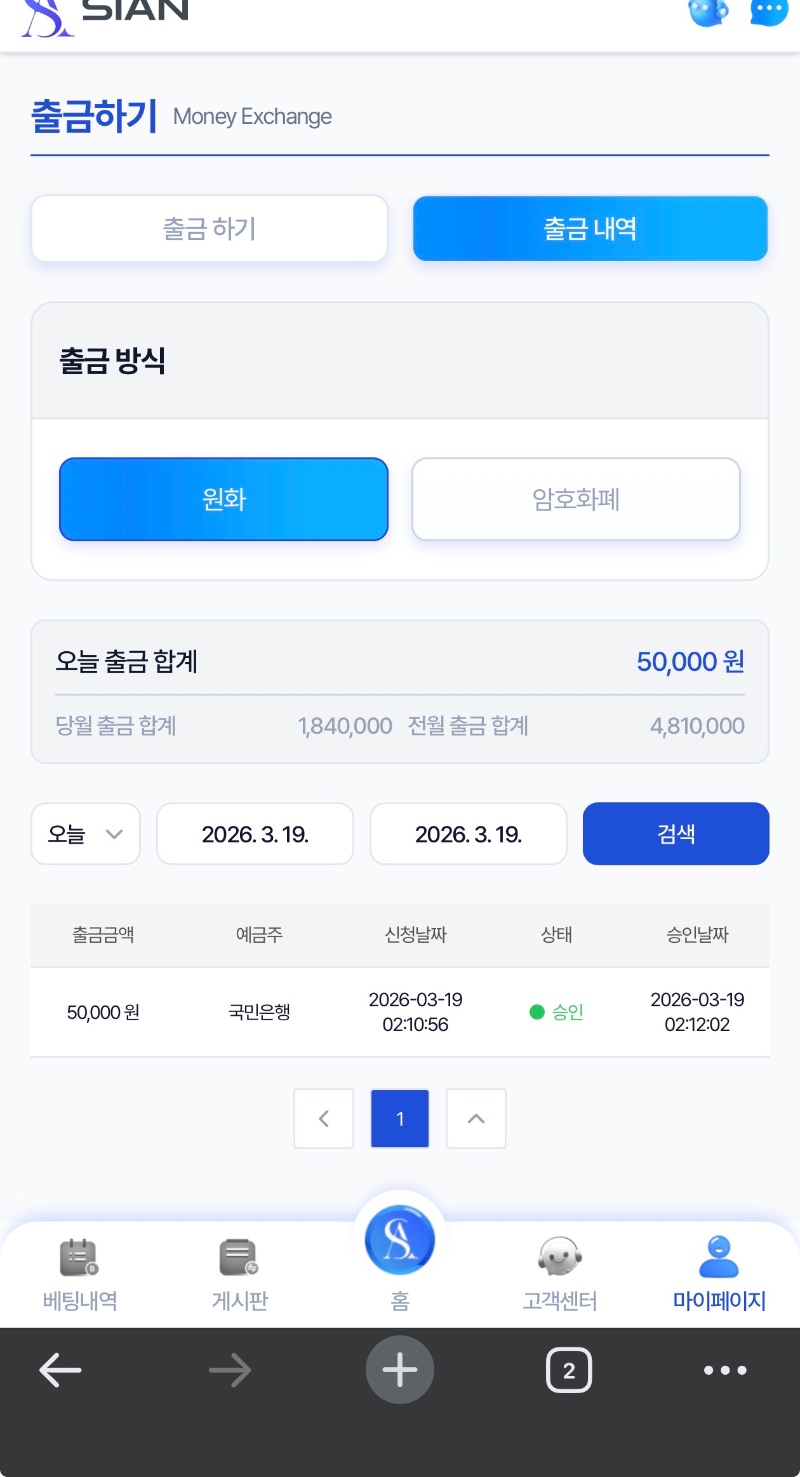This screenshot has height=1477, width=800.
Task: Switch to the 출금 내역 tab
Action: coord(590,229)
